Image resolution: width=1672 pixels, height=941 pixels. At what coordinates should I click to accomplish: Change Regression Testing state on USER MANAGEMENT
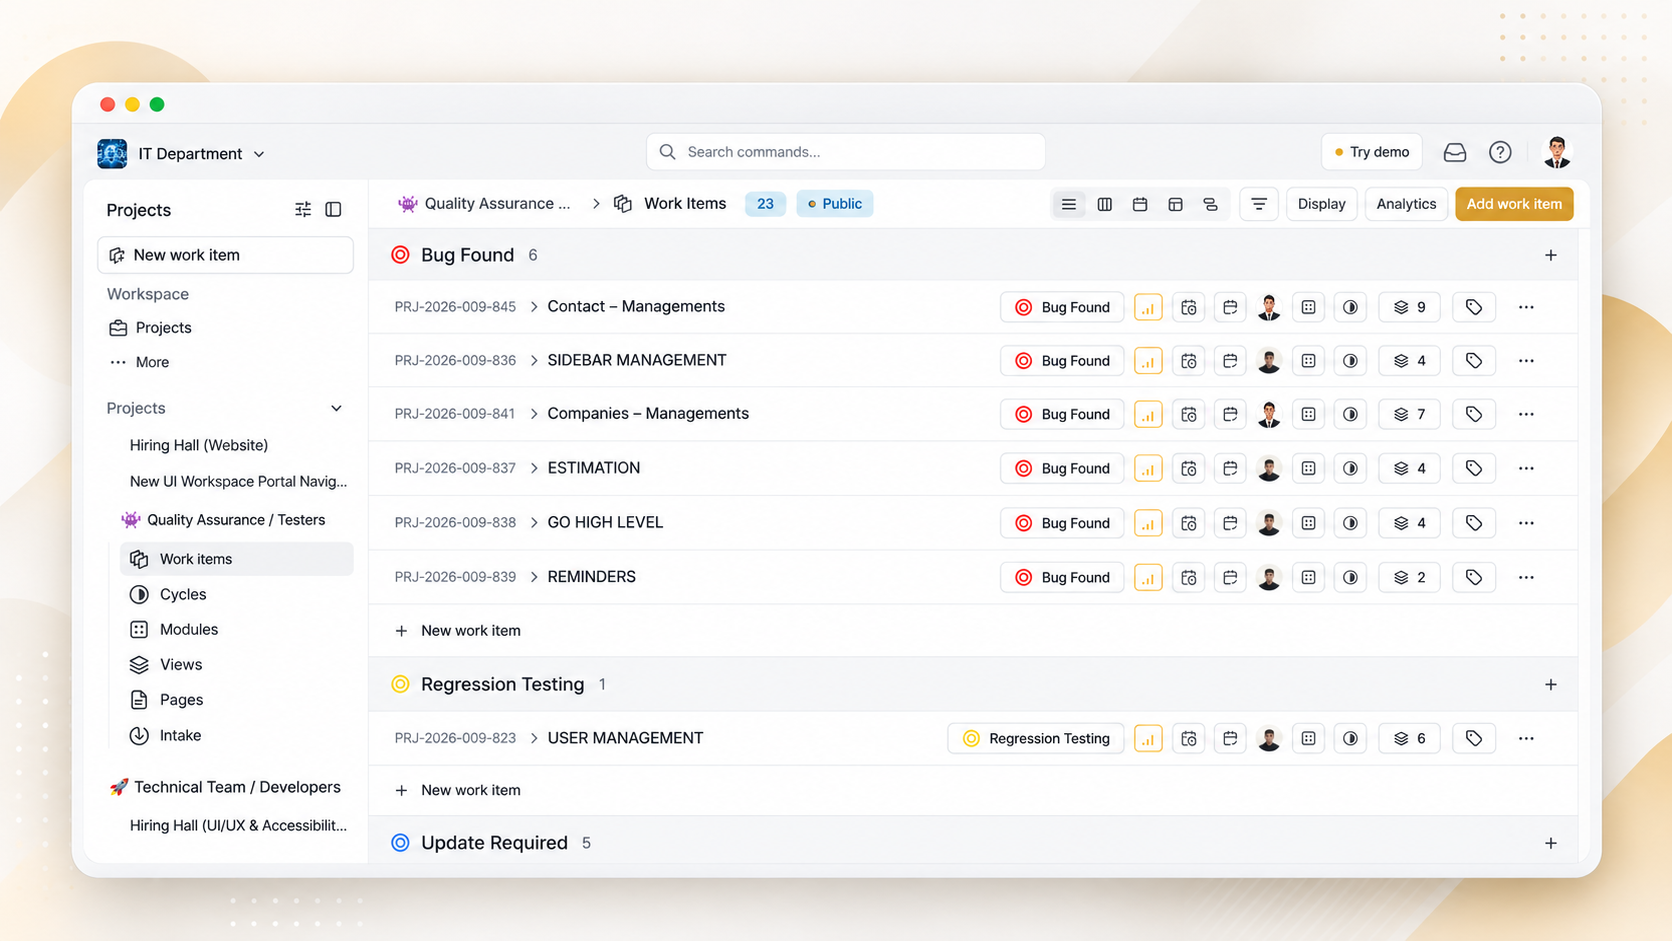click(1036, 738)
